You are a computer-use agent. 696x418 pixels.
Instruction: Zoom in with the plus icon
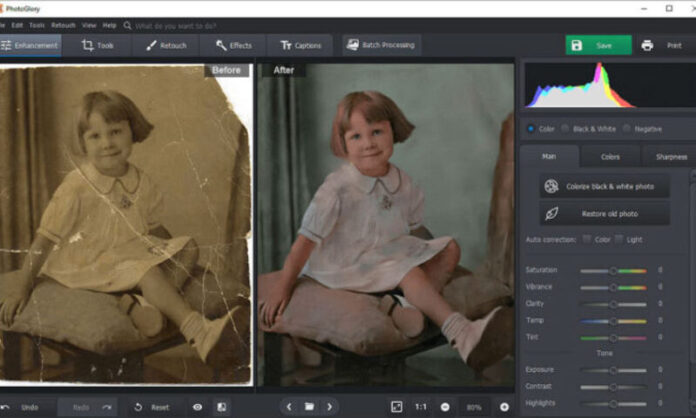504,407
